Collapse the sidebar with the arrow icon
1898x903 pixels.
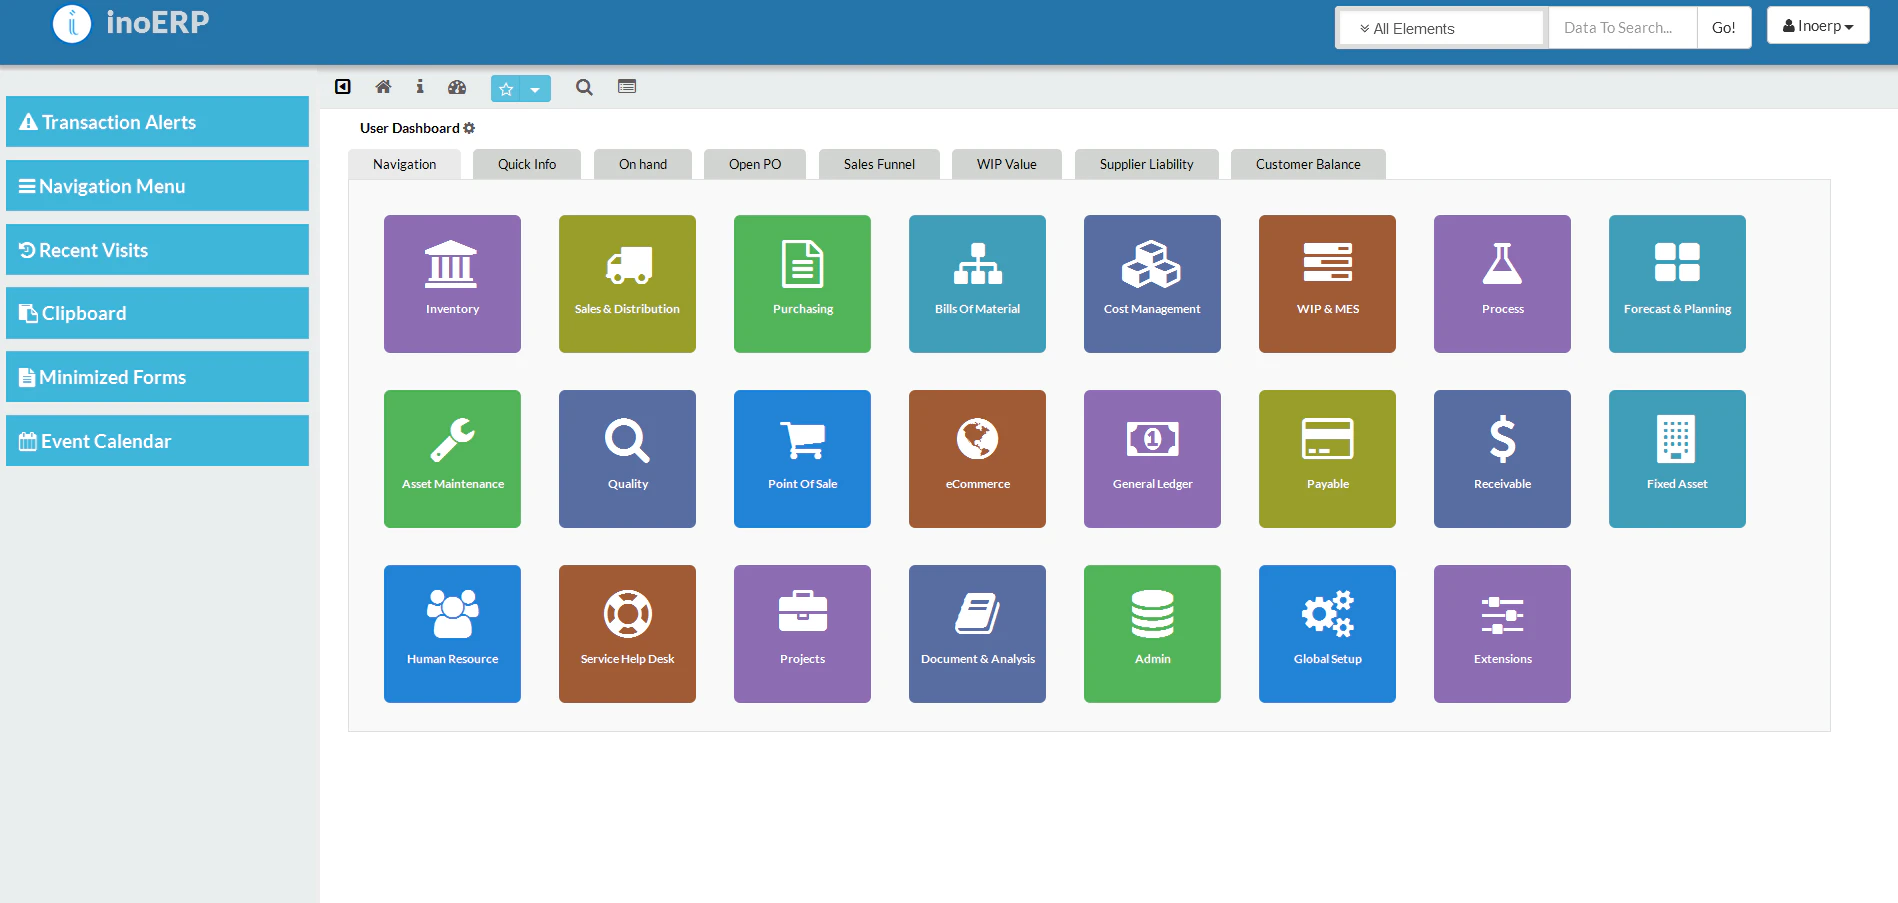[343, 87]
